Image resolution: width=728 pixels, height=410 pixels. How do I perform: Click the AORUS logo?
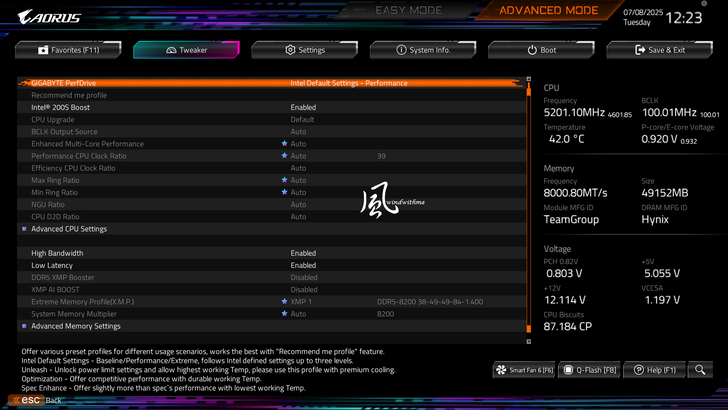point(49,17)
